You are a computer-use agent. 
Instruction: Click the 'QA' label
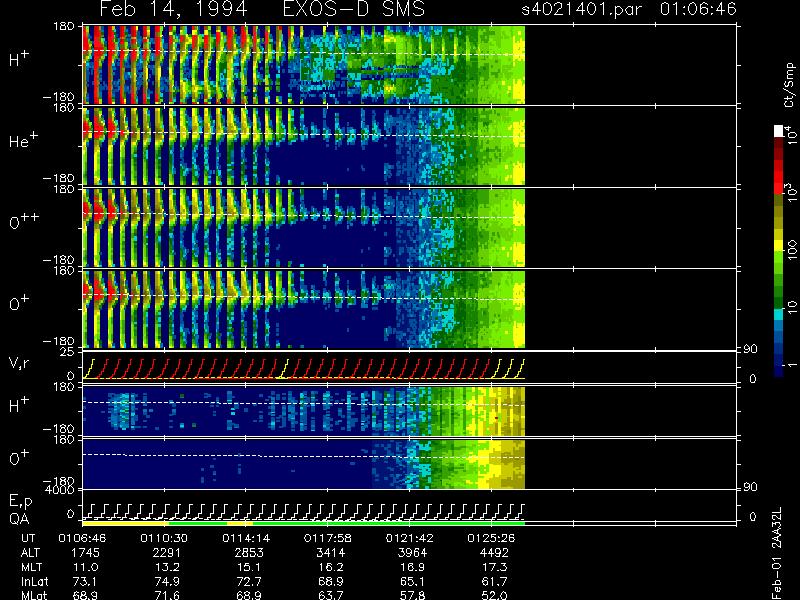coord(19,519)
